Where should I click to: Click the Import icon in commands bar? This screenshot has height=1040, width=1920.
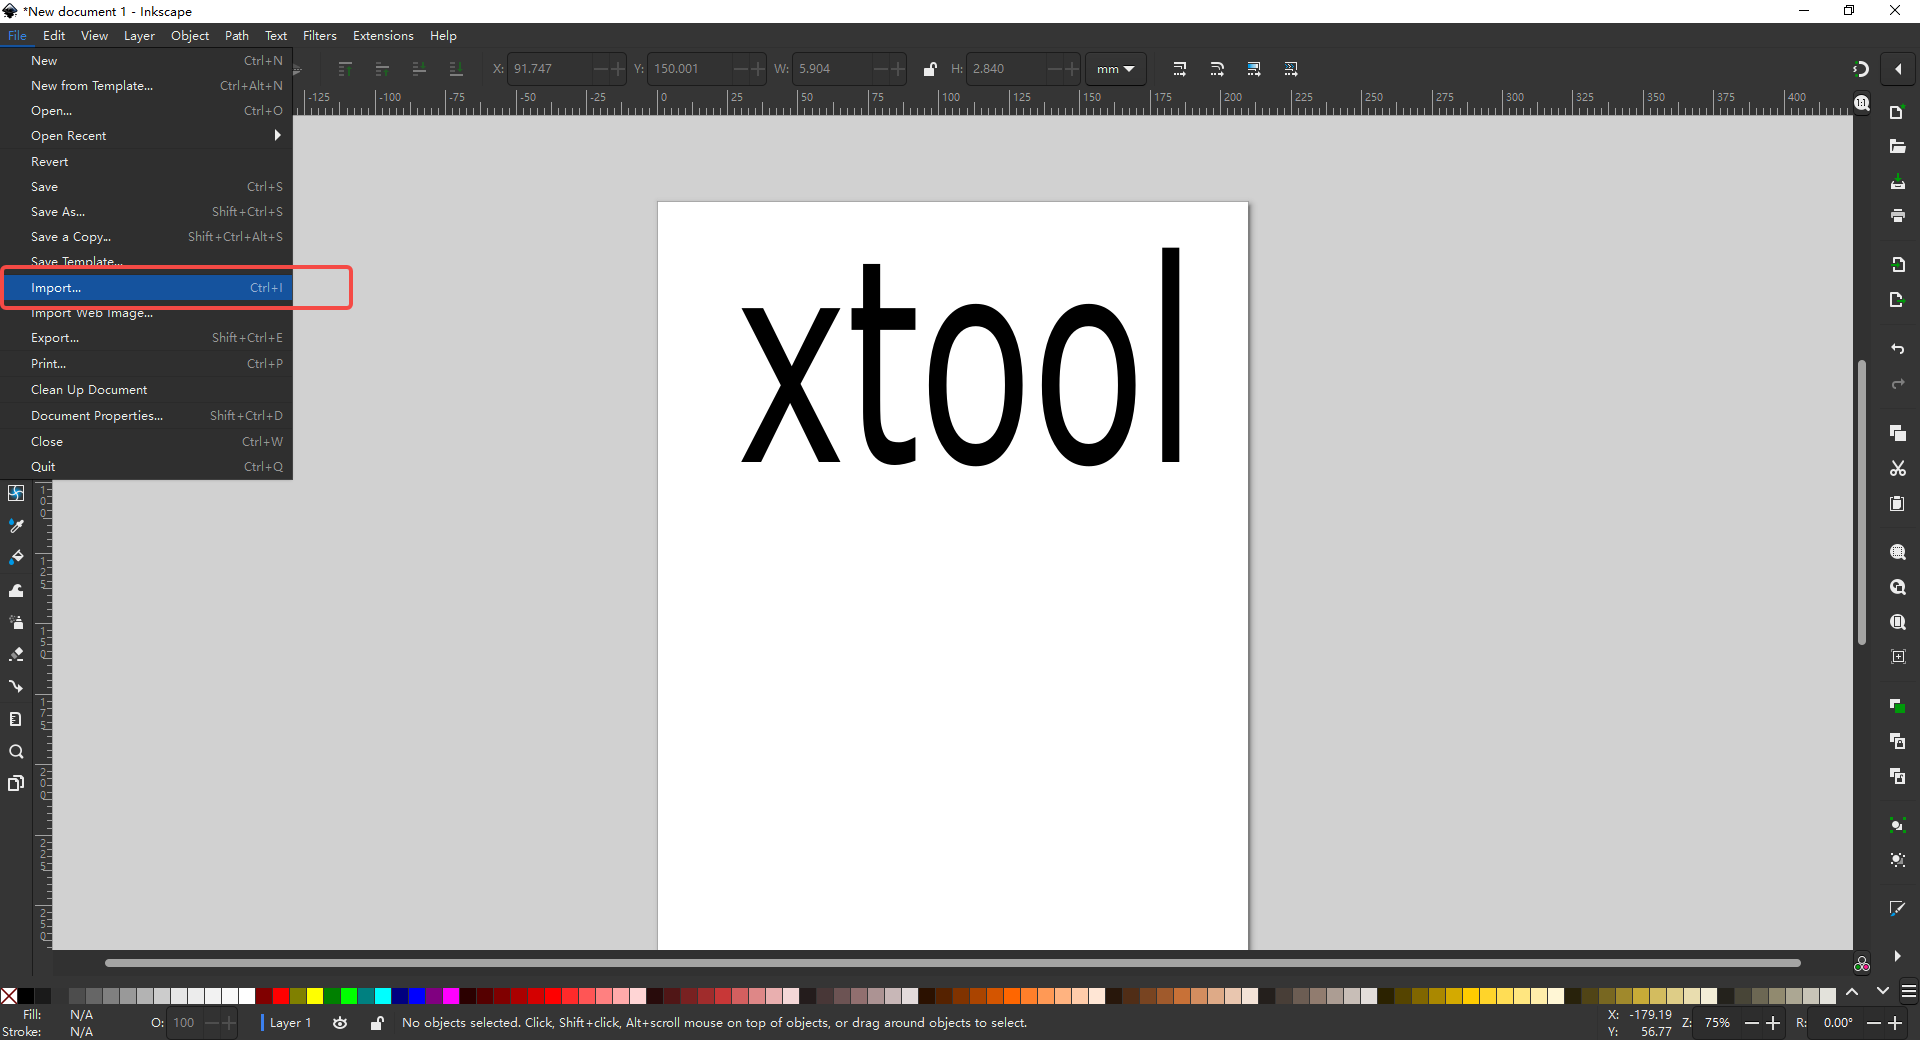coord(1897,264)
